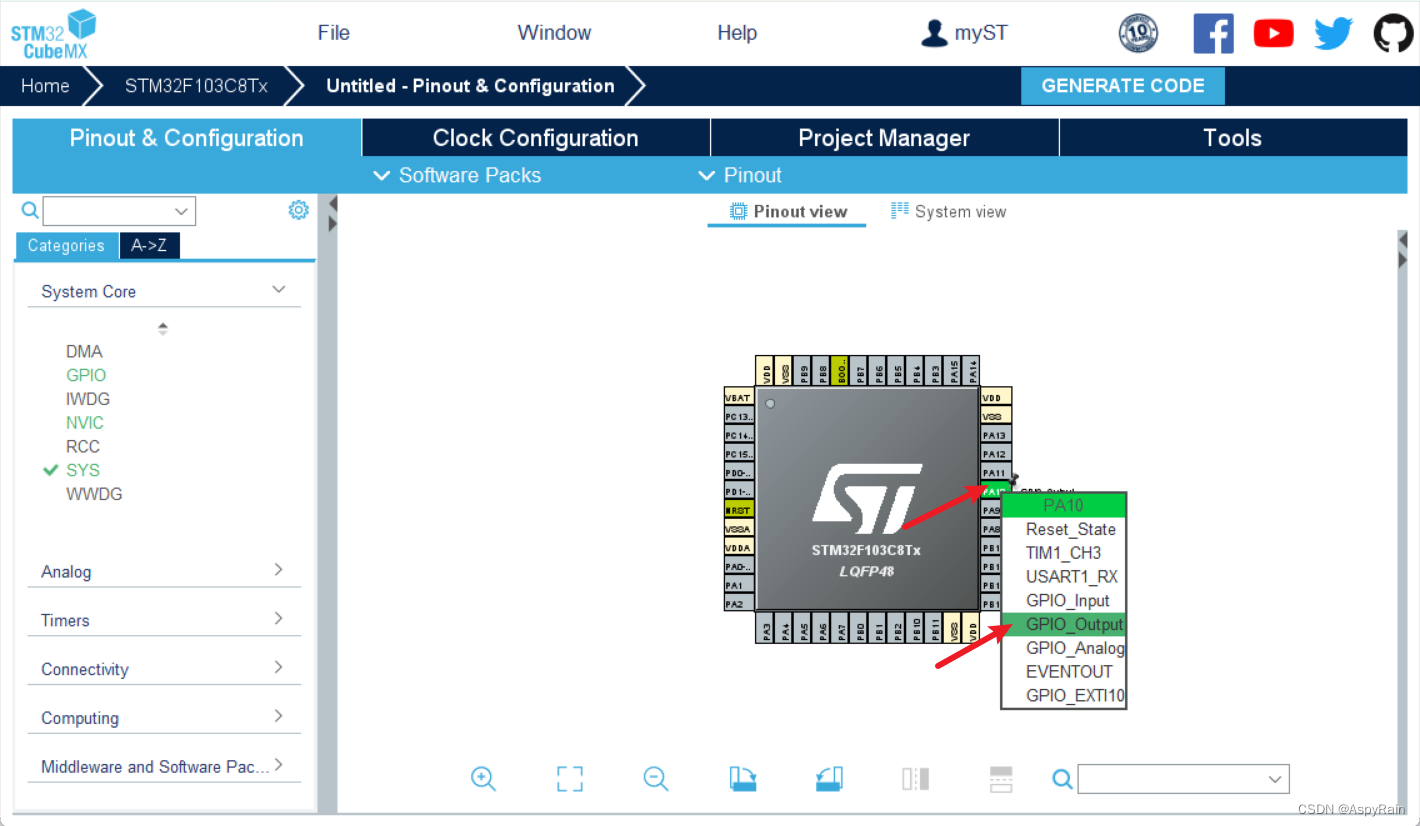The width and height of the screenshot is (1420, 826).
Task: Click the PA13 pin on the chip
Action: pos(995,435)
